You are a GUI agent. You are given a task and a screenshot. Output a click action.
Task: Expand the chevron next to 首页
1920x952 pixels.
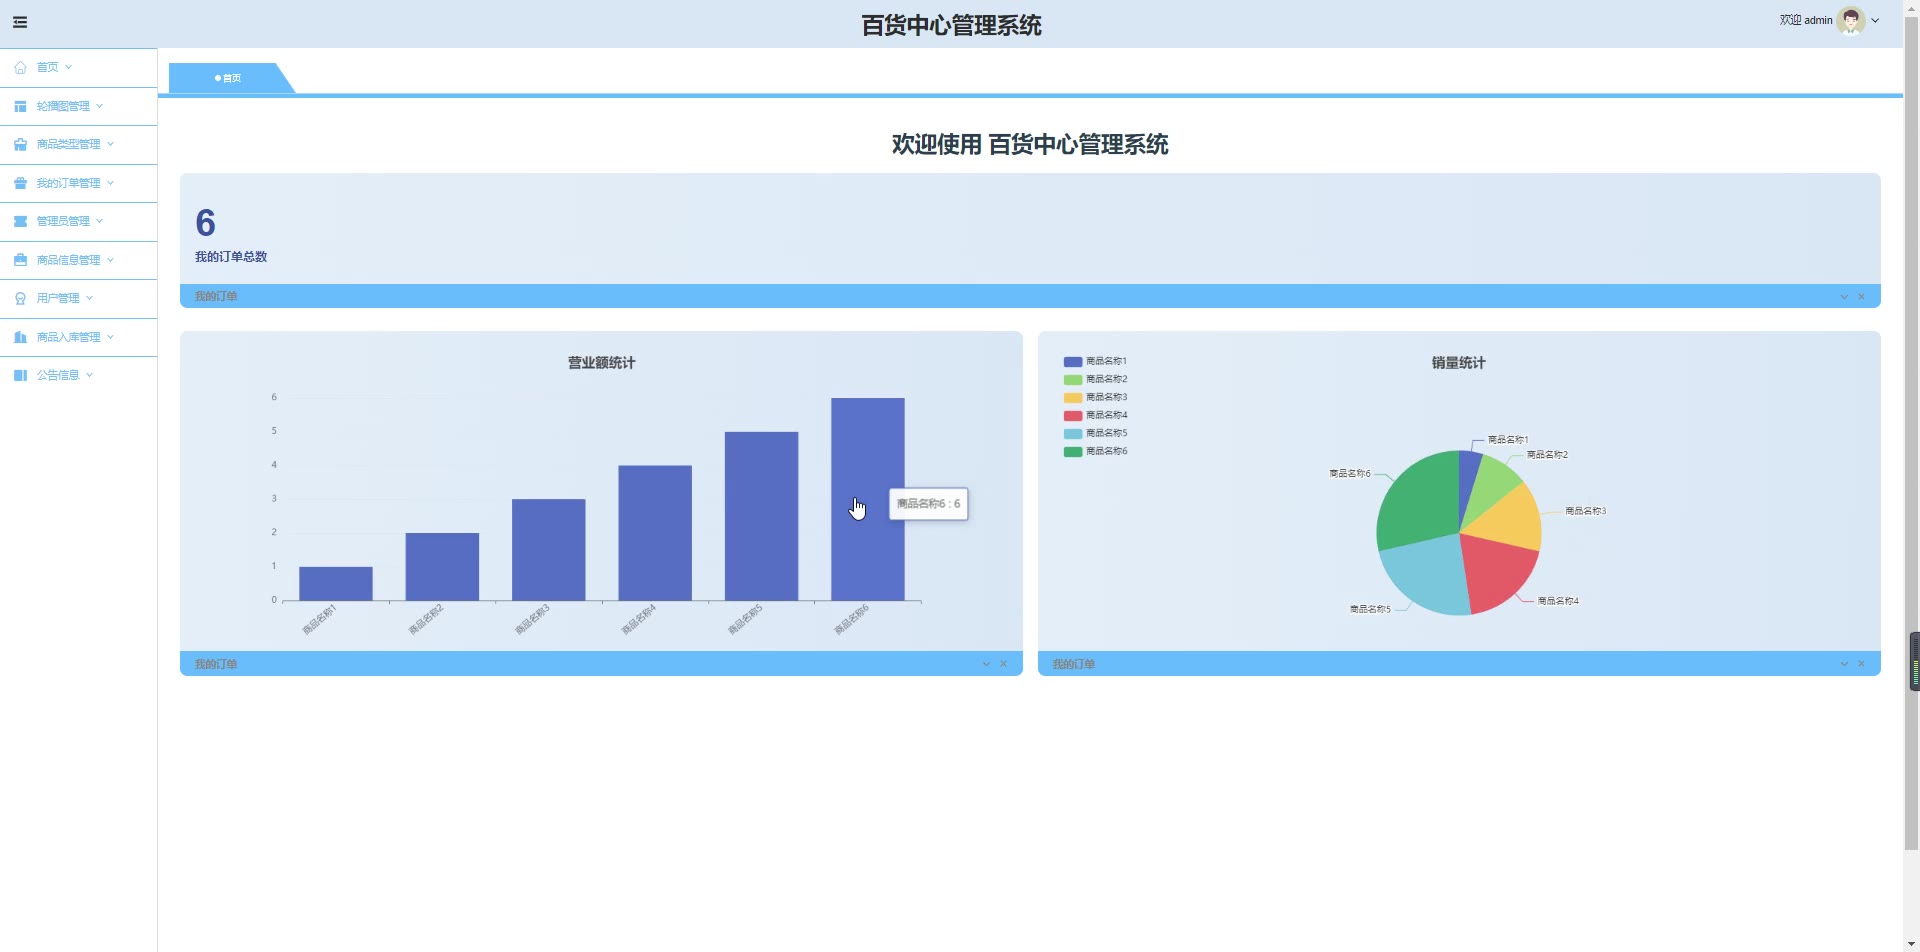(x=68, y=67)
